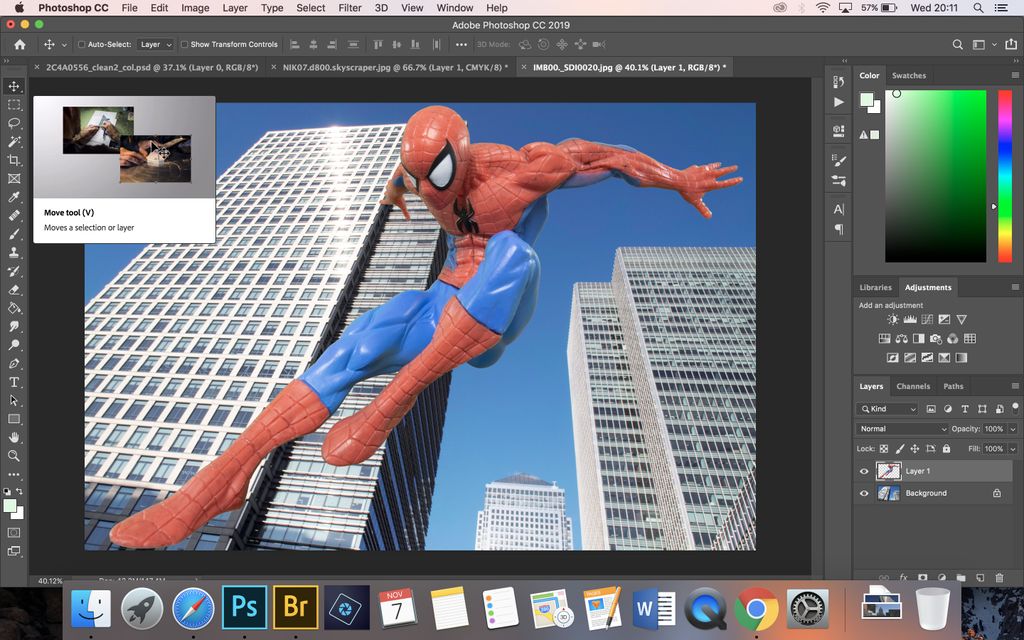Image resolution: width=1024 pixels, height=640 pixels.
Task: Open the blend mode dropdown showing Normal
Action: pyautogui.click(x=900, y=428)
